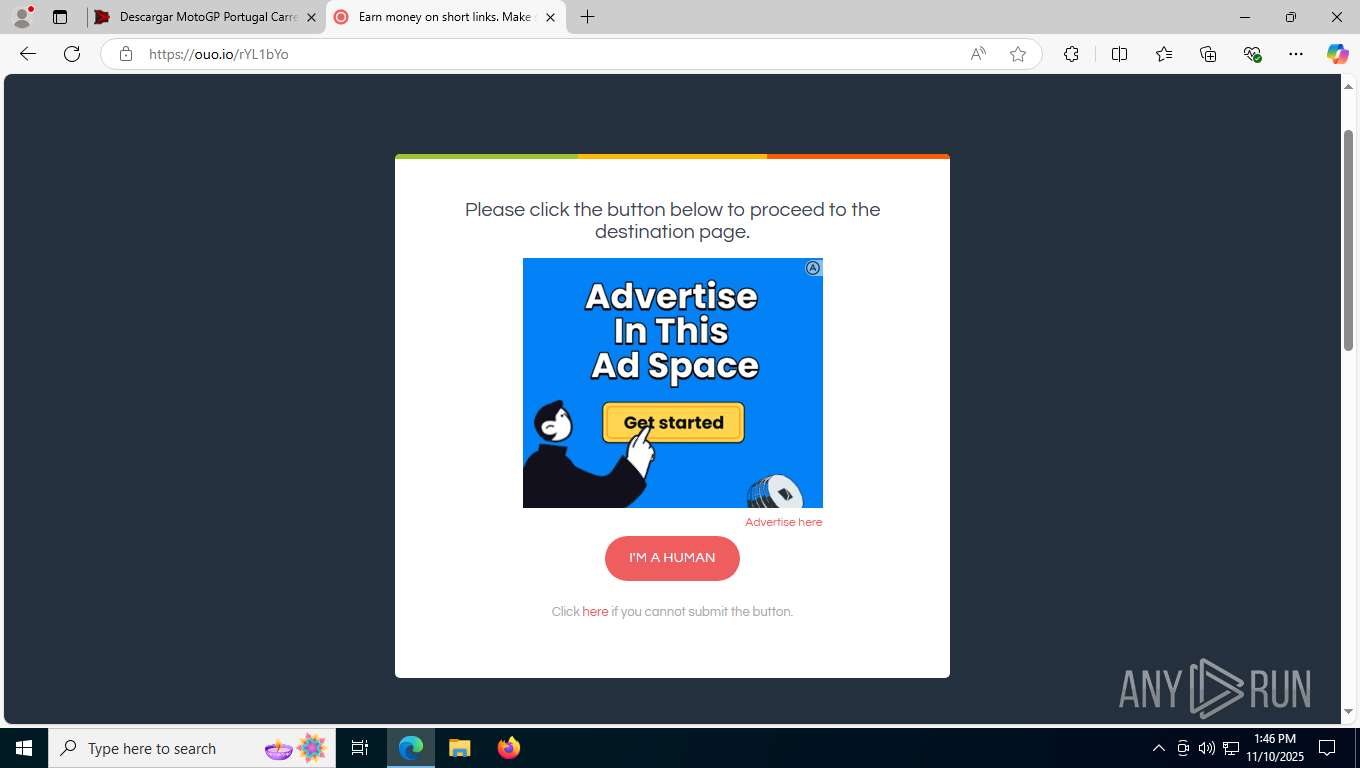Viewport: 1360px width, 768px height.
Task: Open the Collections panel
Action: [x=1208, y=54]
